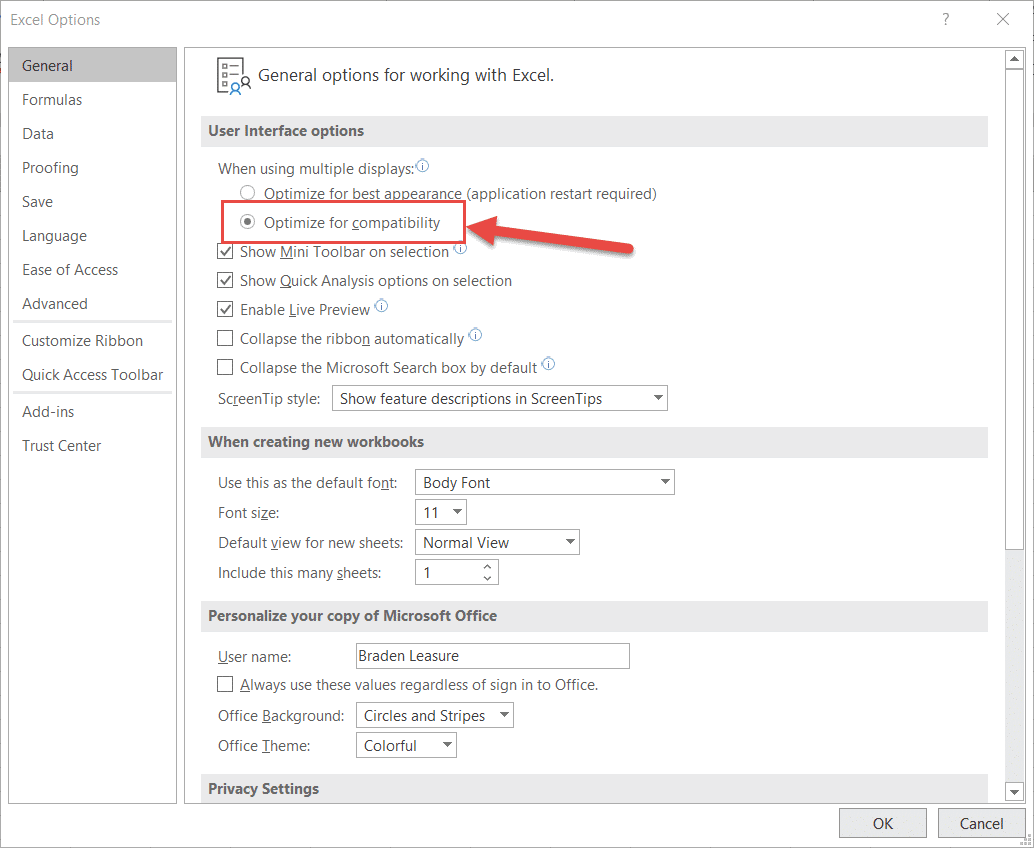The height and width of the screenshot is (848, 1034).
Task: Click info icon next to Show Mini Toolbar
Action: point(460,249)
